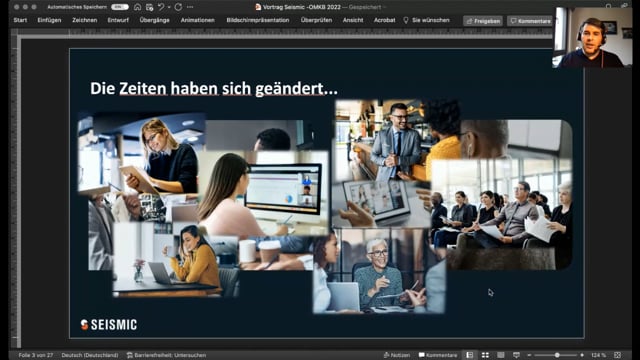
Task: Open the undo history dropdown arrow
Action: coord(169,7)
